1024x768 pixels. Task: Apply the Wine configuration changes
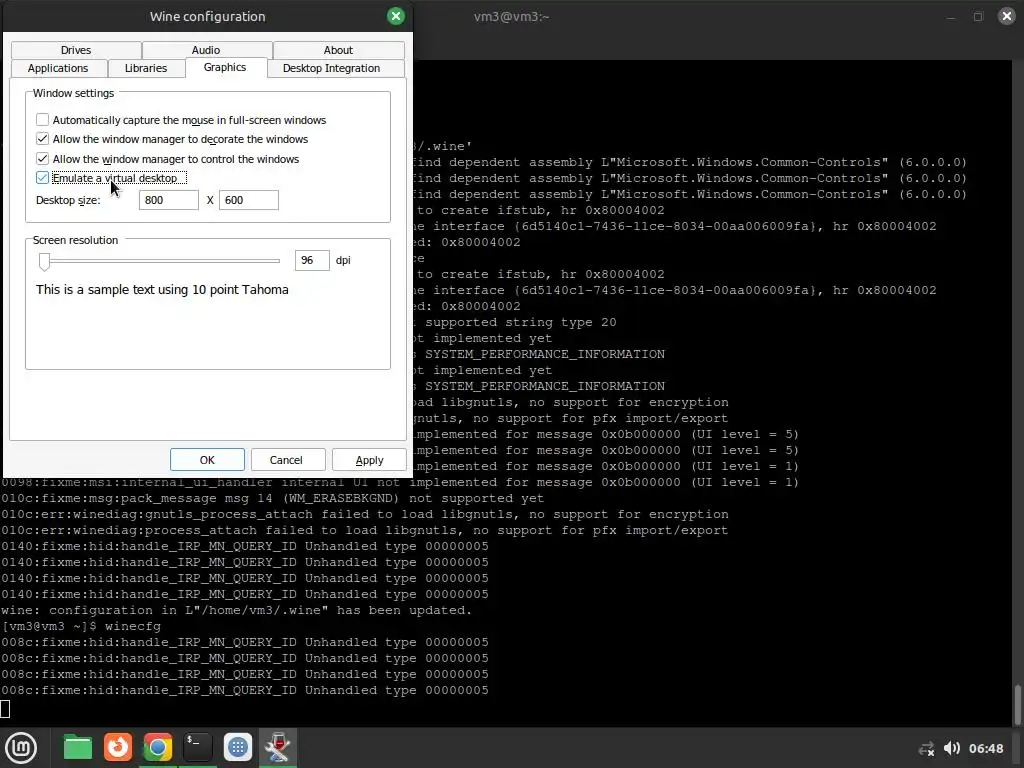point(369,460)
